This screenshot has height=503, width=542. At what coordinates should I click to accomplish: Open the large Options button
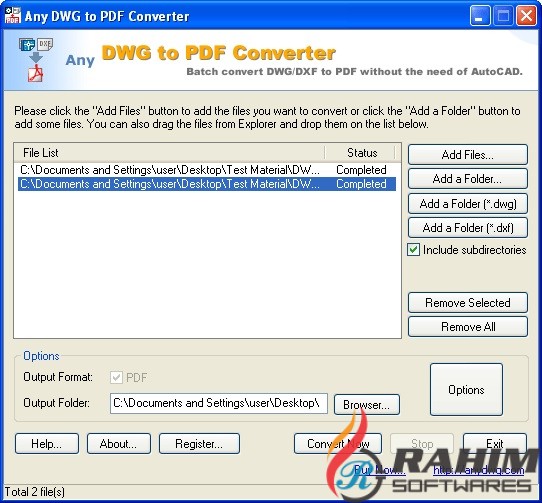pos(466,389)
